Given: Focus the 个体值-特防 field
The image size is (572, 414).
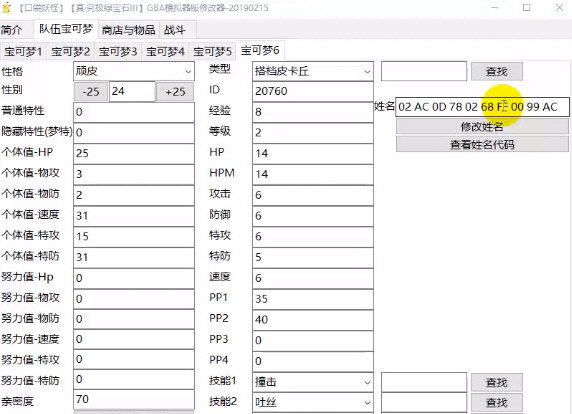Looking at the screenshot, I should tap(134, 257).
